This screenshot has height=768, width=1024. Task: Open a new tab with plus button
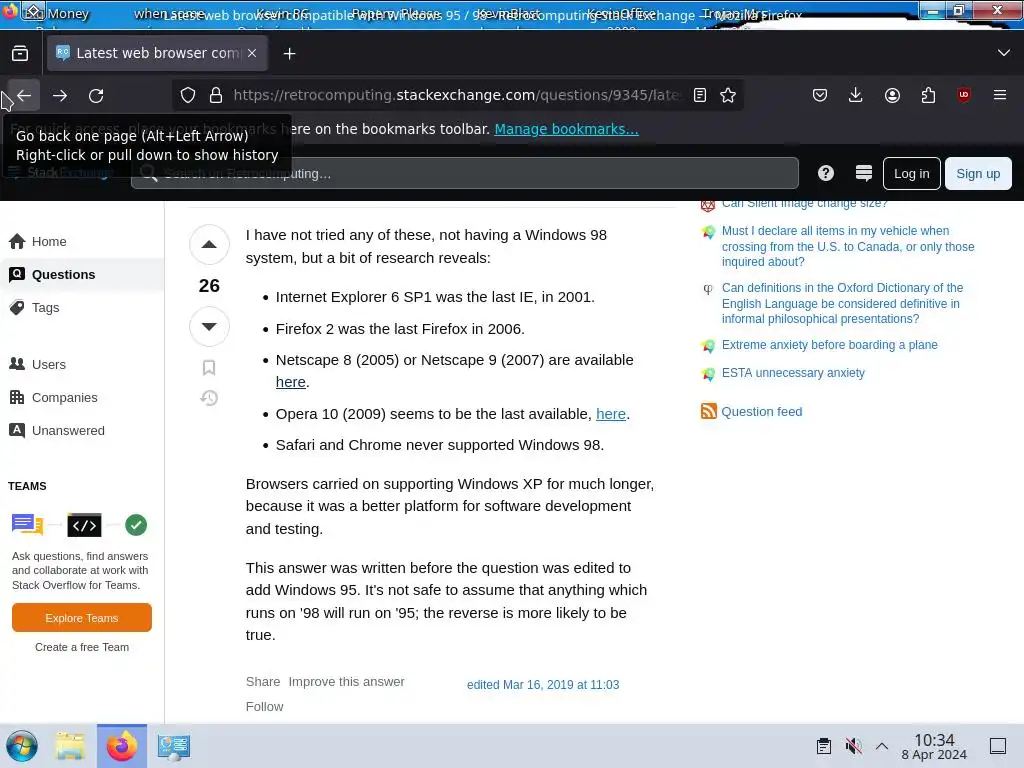[x=289, y=54]
